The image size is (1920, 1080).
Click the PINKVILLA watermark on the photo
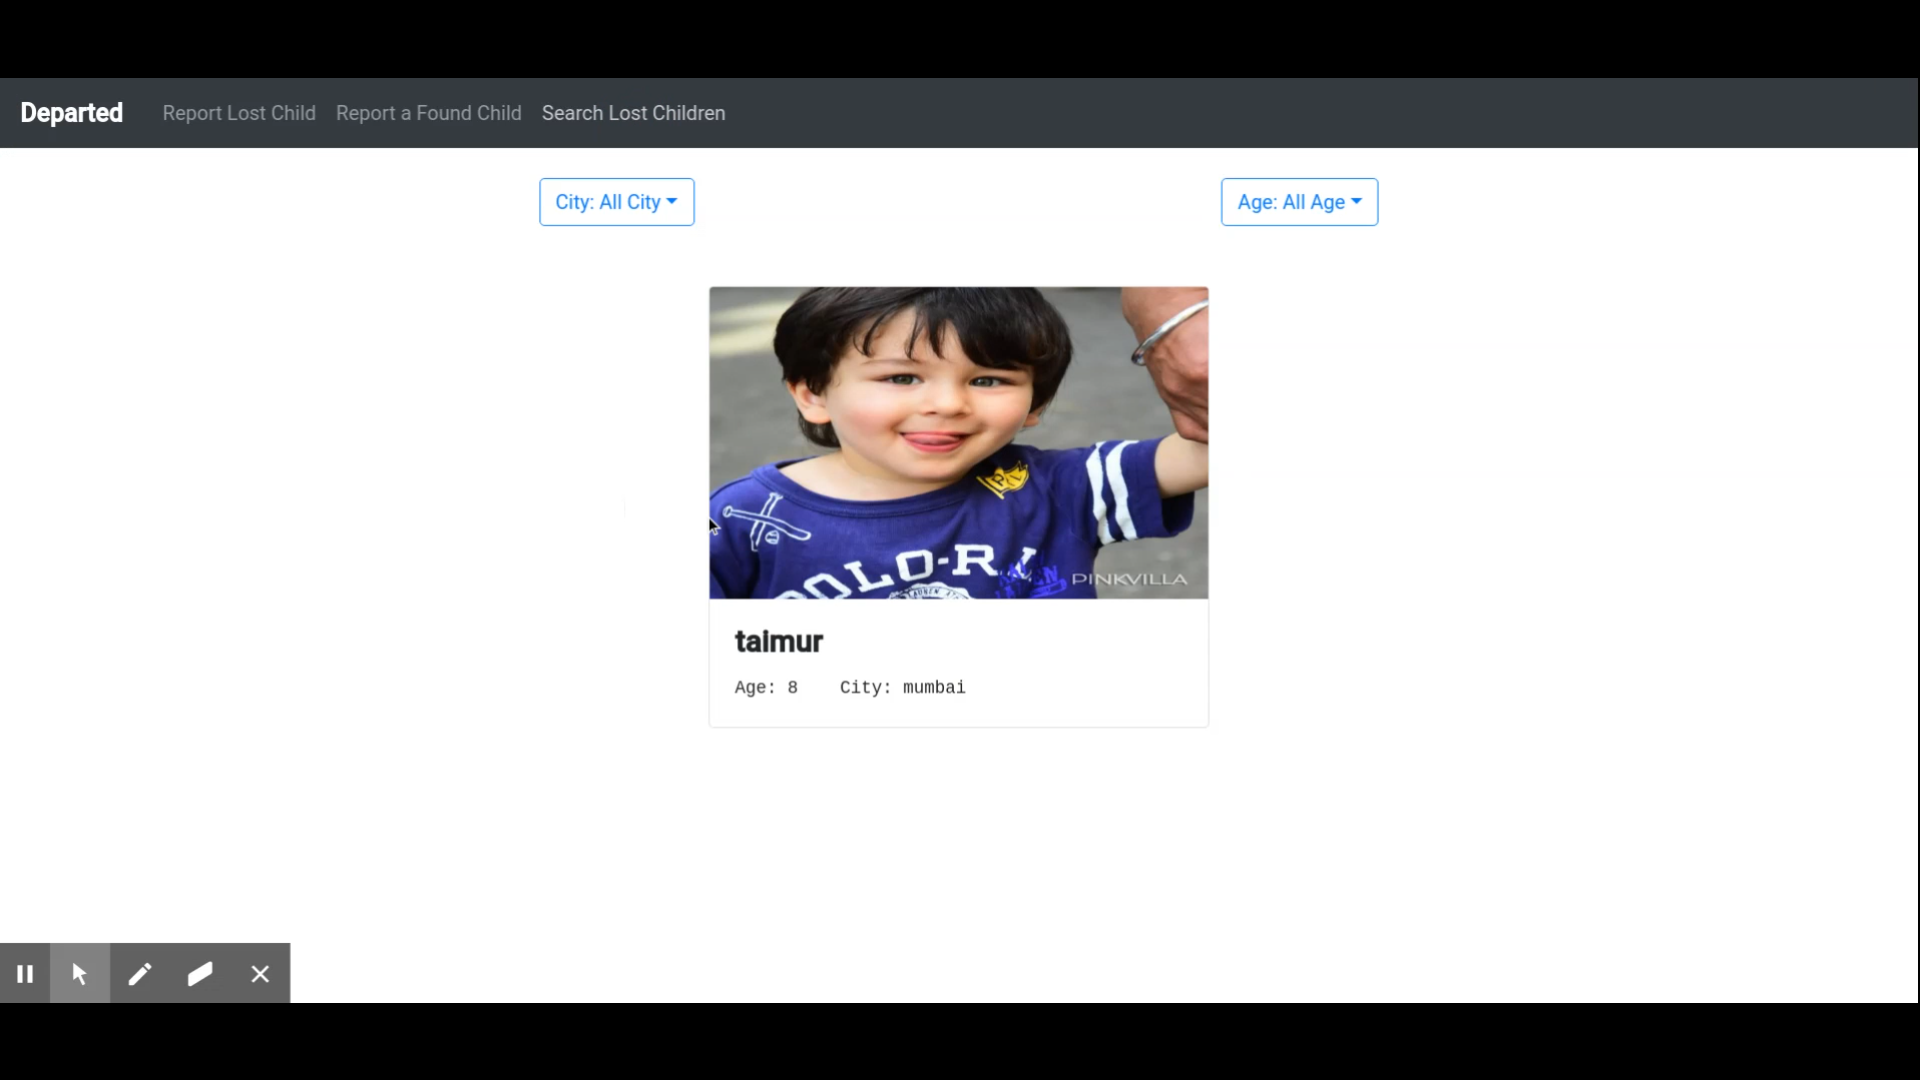[1129, 579]
